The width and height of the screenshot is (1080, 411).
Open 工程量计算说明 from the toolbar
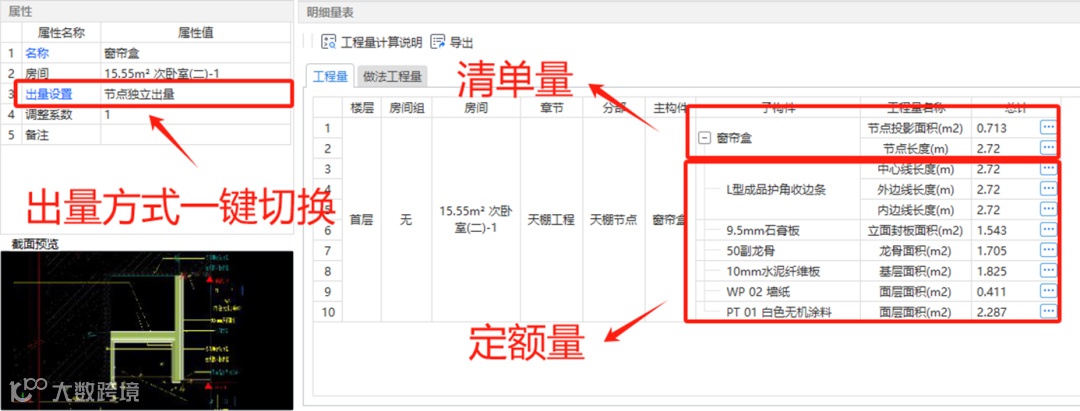(x=372, y=43)
